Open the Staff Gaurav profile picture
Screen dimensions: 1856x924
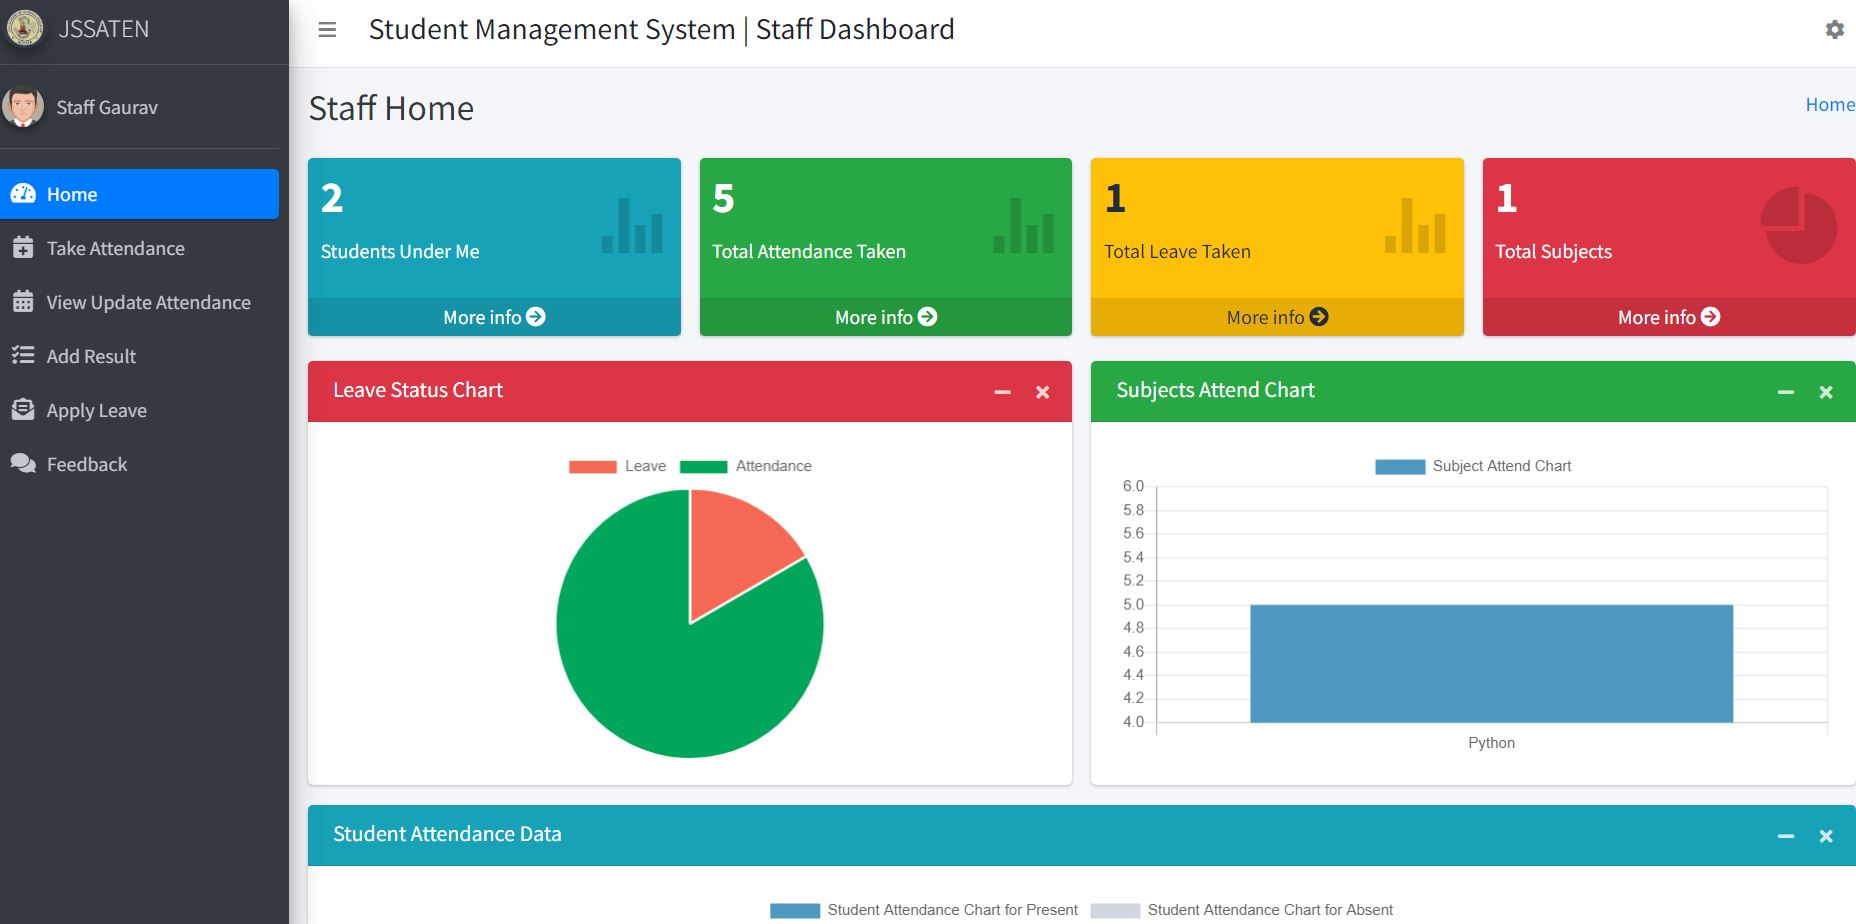[23, 106]
